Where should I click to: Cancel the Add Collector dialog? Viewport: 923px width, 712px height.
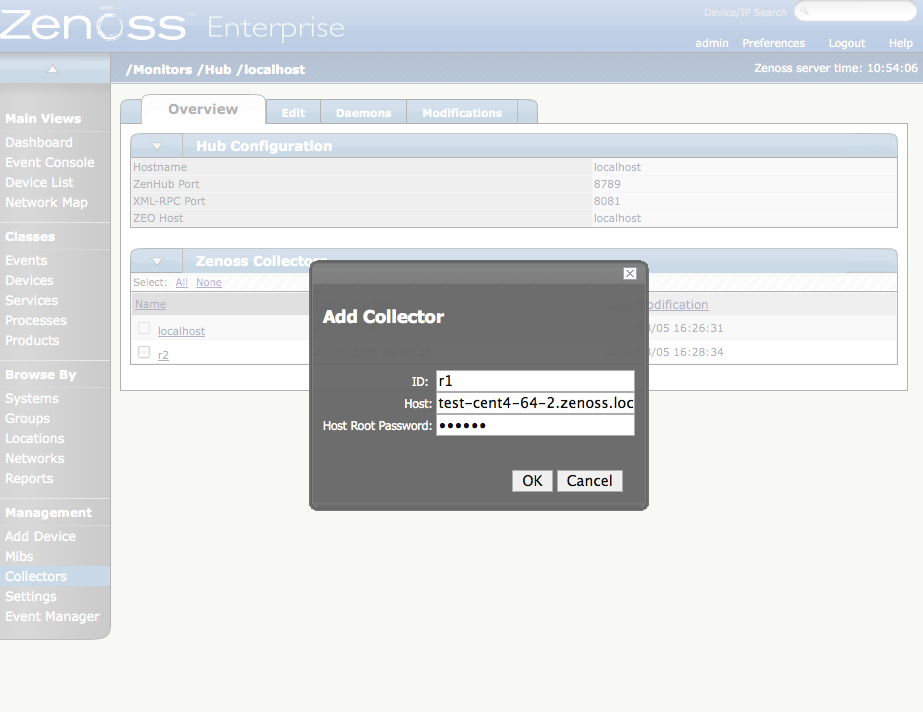click(589, 481)
